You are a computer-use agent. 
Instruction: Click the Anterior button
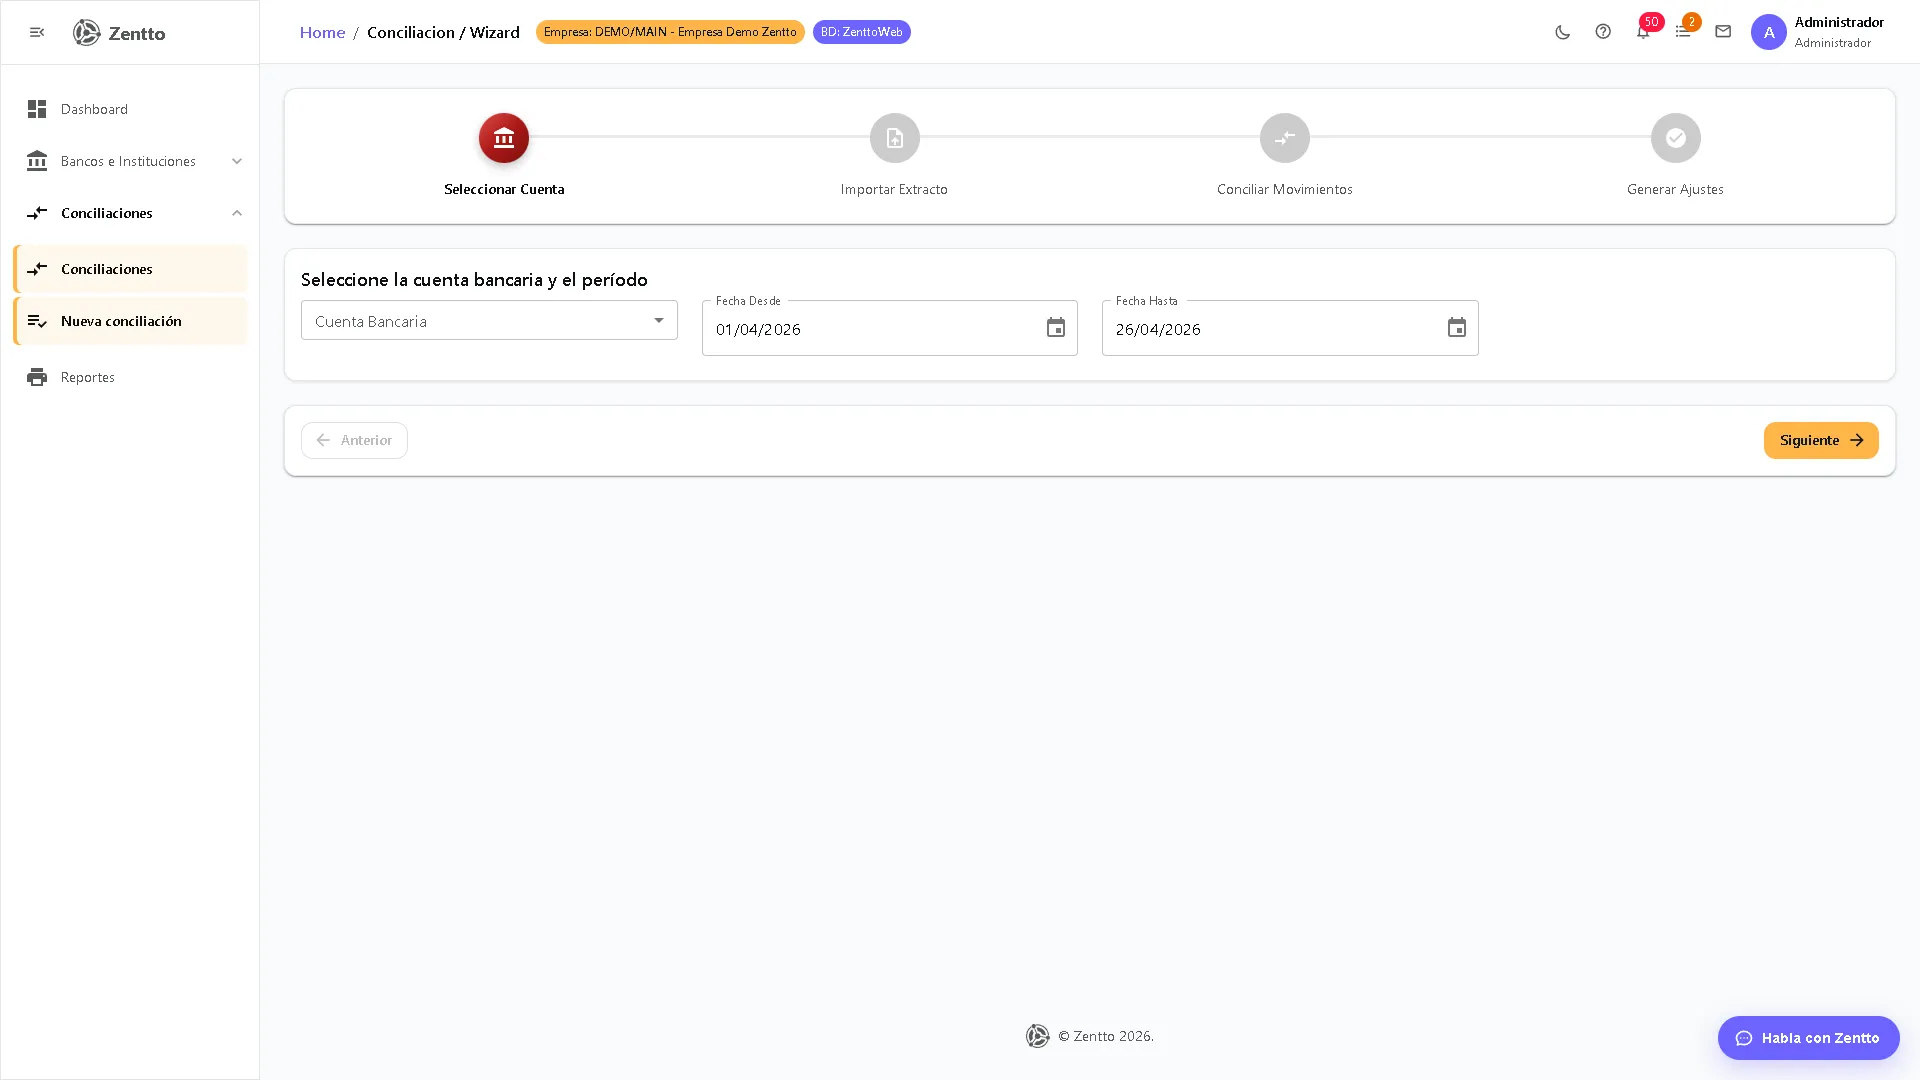point(354,440)
